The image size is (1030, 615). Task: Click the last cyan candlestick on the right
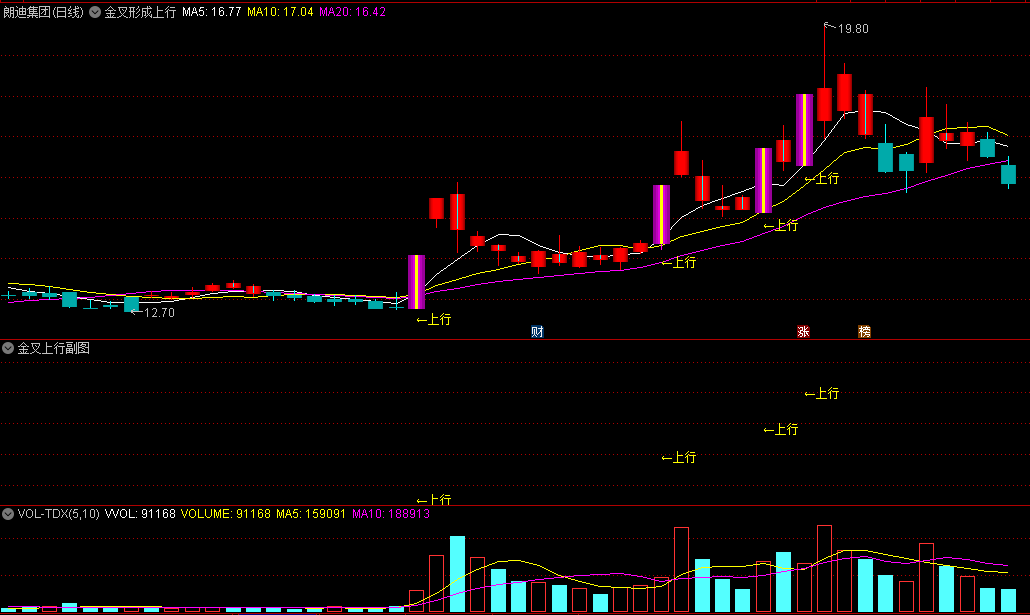[x=1008, y=174]
